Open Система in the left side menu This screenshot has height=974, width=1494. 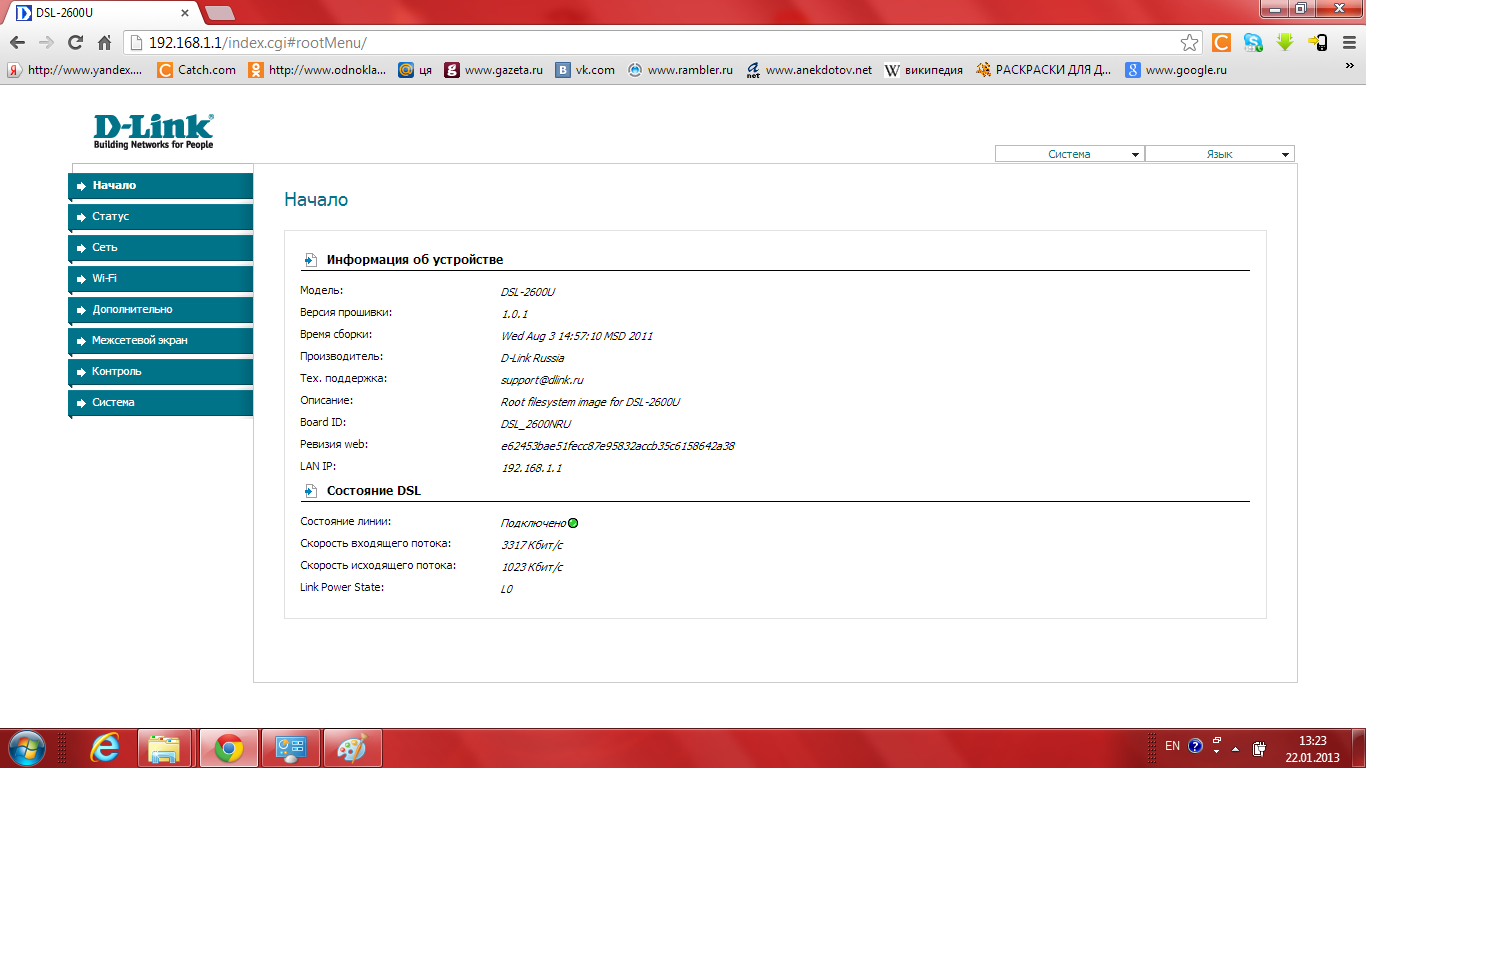point(160,403)
